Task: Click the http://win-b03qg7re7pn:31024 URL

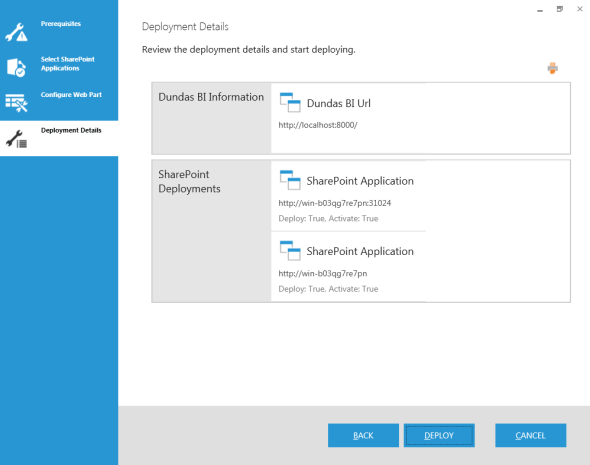Action: click(x=335, y=203)
